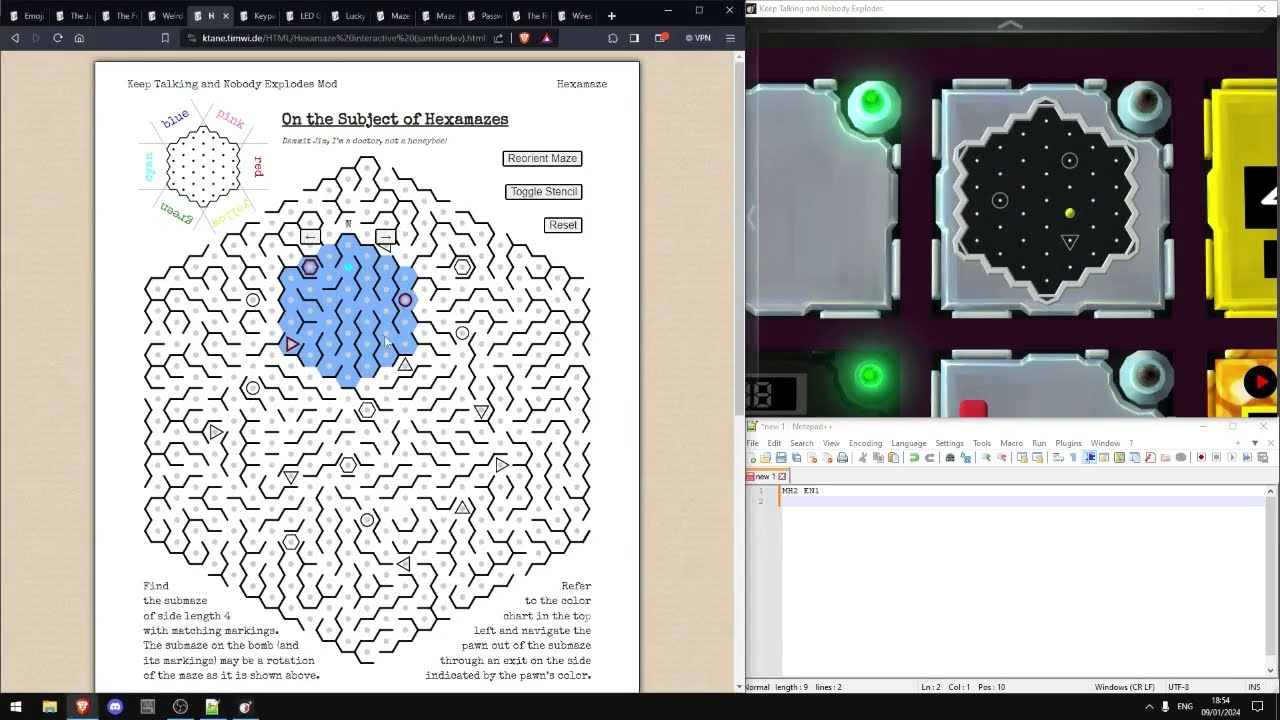Screen dimensions: 1280x720
Task: Click the Print icon in Notepad++ toolbar
Action: coord(842,458)
